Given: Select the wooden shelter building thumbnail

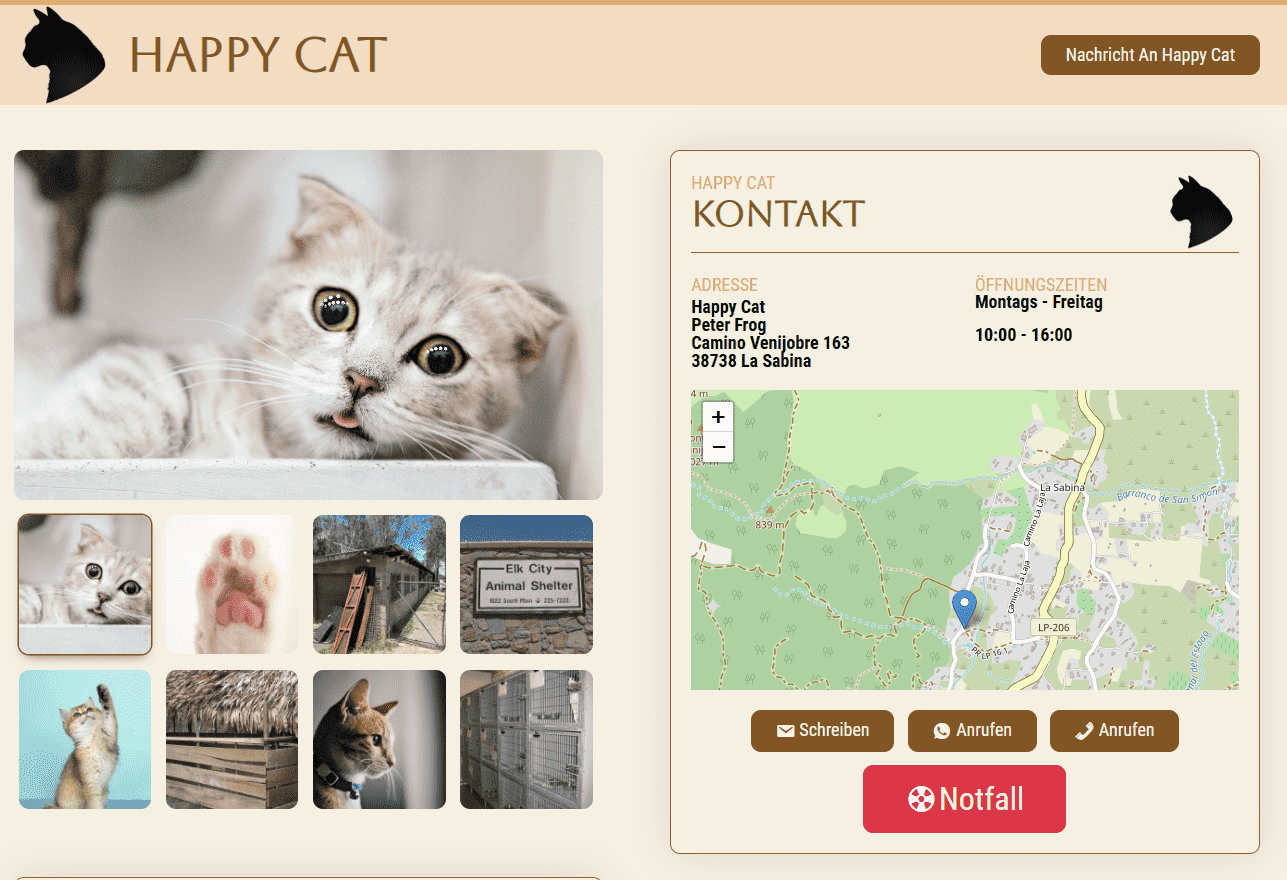Looking at the screenshot, I should click(379, 584).
